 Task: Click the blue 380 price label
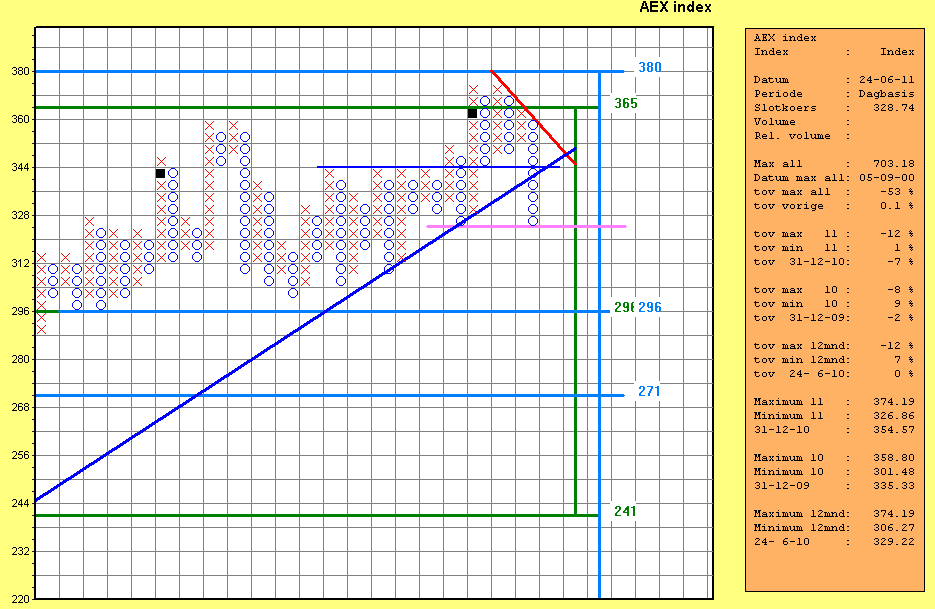(x=650, y=67)
